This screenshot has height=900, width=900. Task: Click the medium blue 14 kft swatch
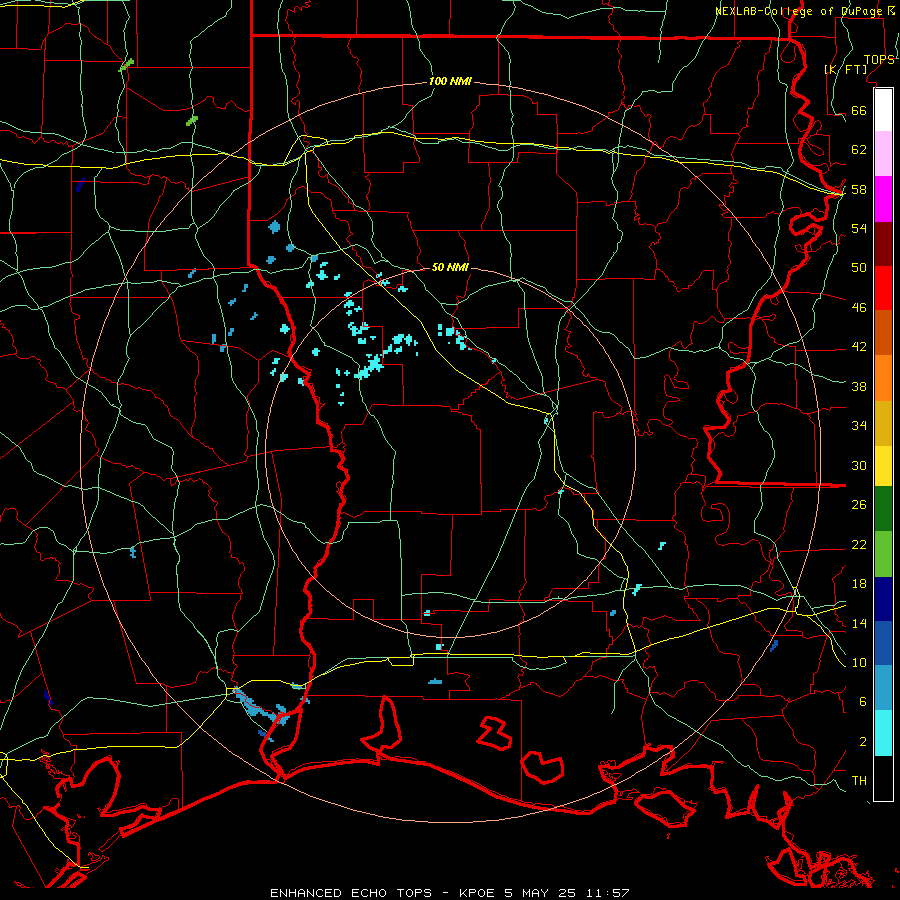tap(883, 643)
